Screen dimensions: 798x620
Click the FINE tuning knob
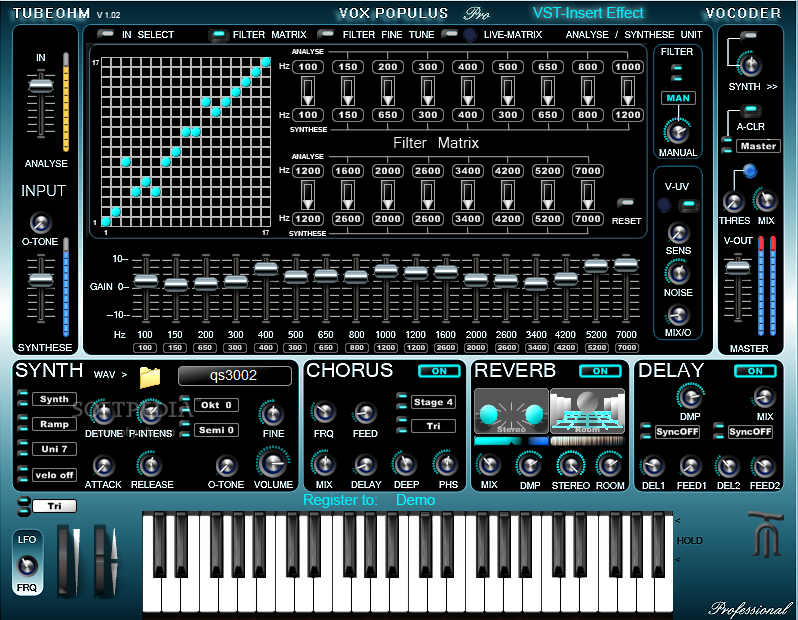coord(272,413)
